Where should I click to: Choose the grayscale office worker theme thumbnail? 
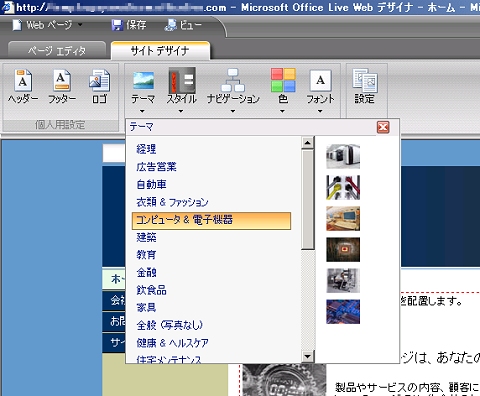pos(343,280)
